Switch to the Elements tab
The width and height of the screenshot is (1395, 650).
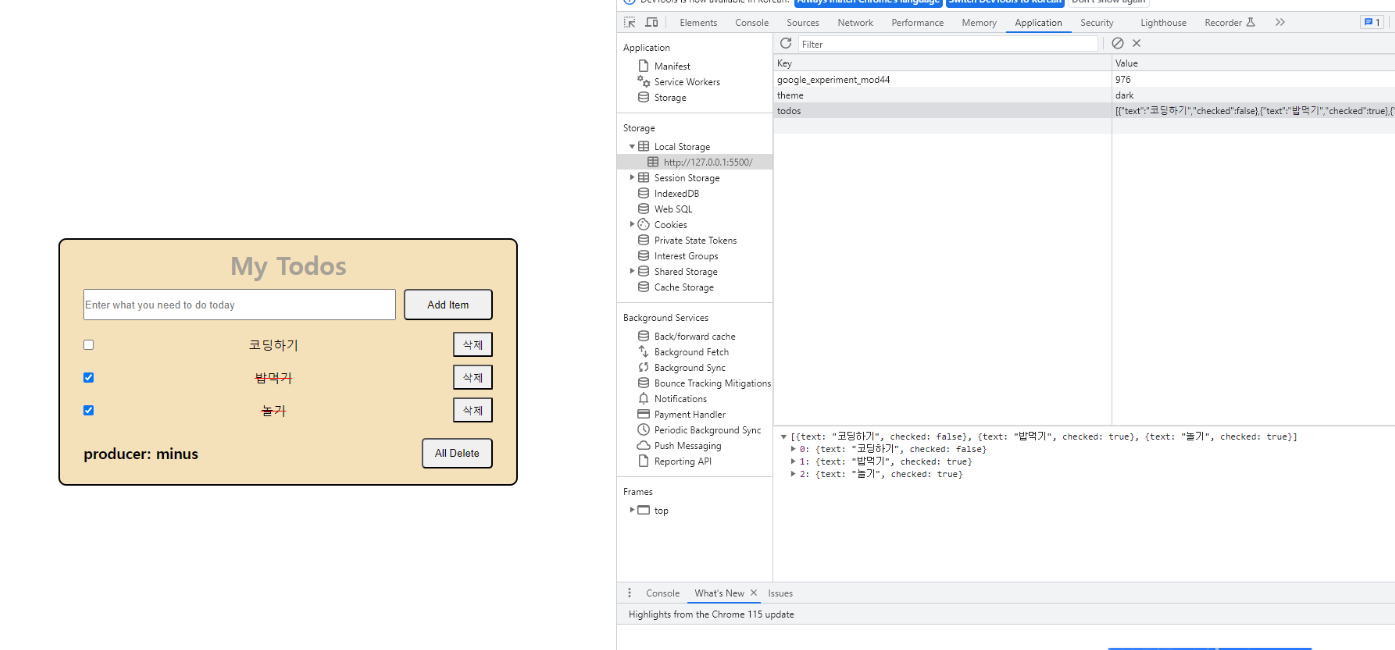coord(698,23)
